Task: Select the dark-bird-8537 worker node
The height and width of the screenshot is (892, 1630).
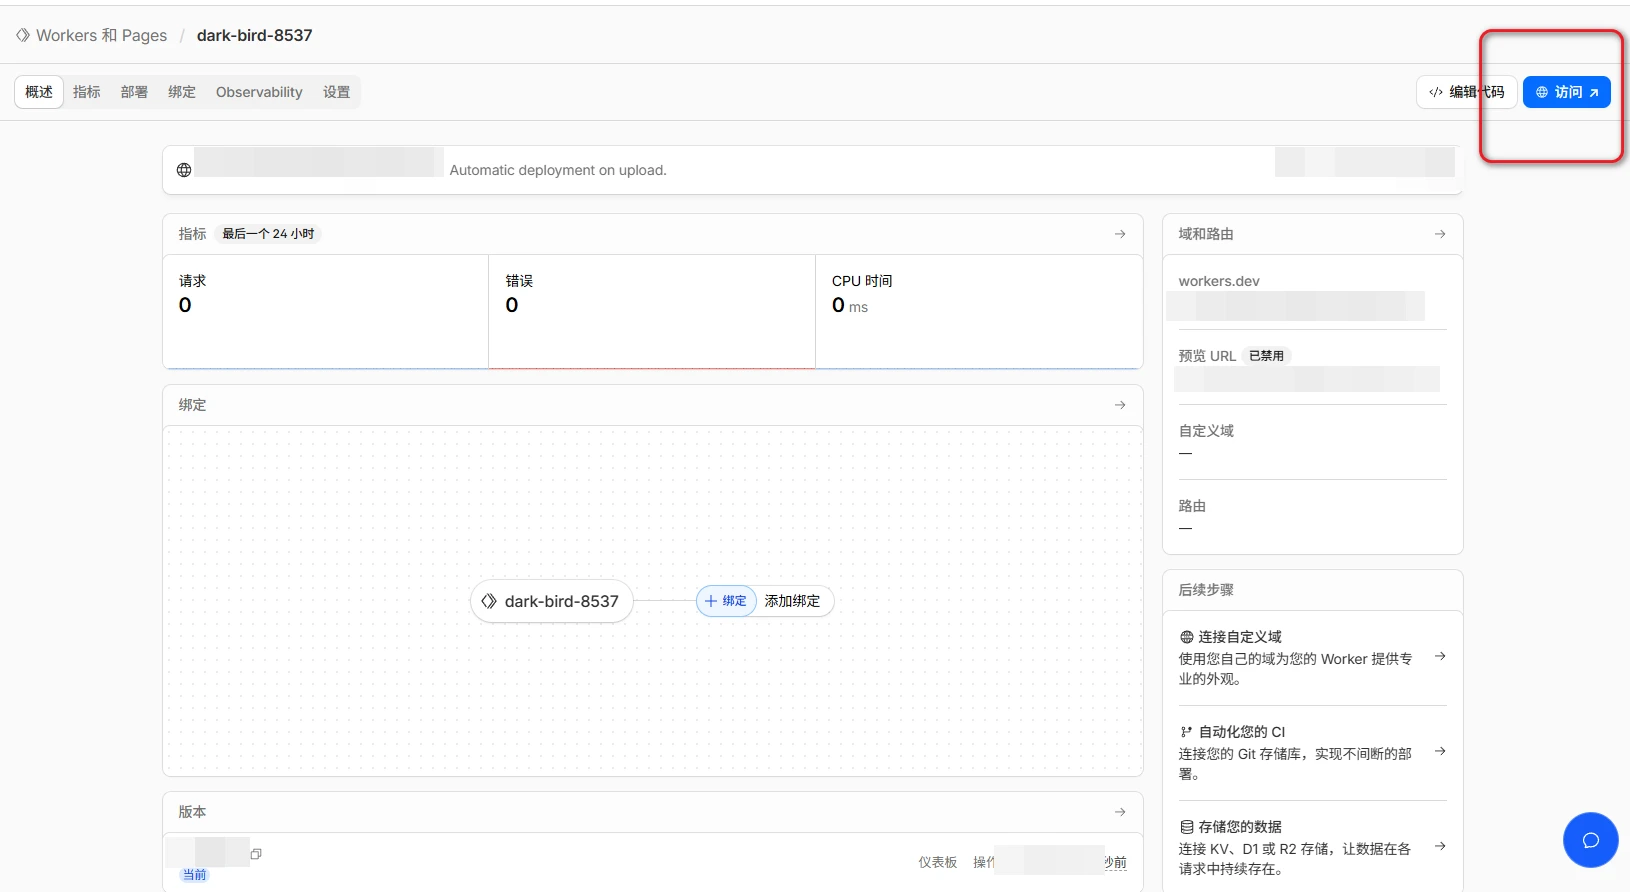Action: [x=551, y=601]
